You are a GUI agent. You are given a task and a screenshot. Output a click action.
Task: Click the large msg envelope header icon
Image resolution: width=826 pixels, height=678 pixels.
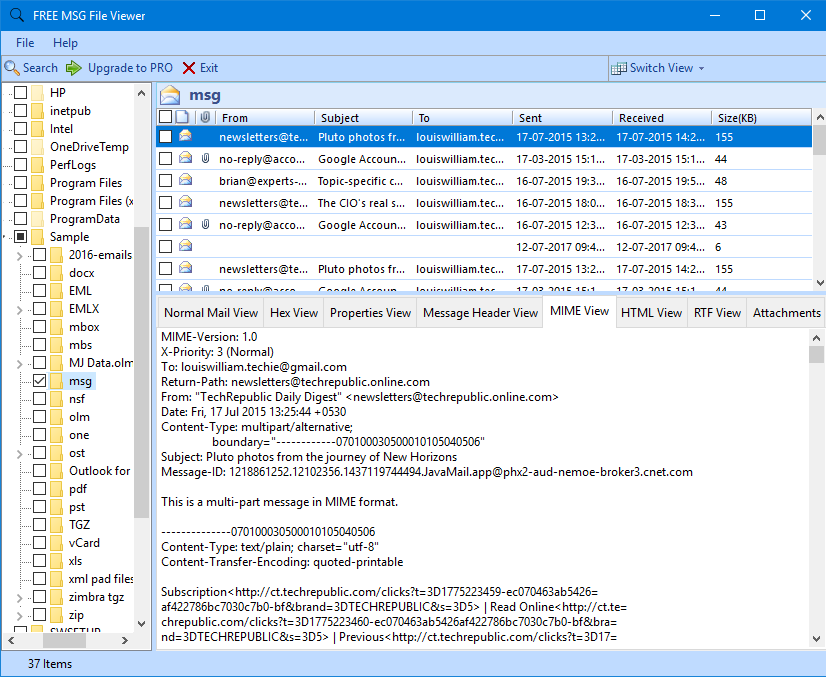(x=170, y=95)
